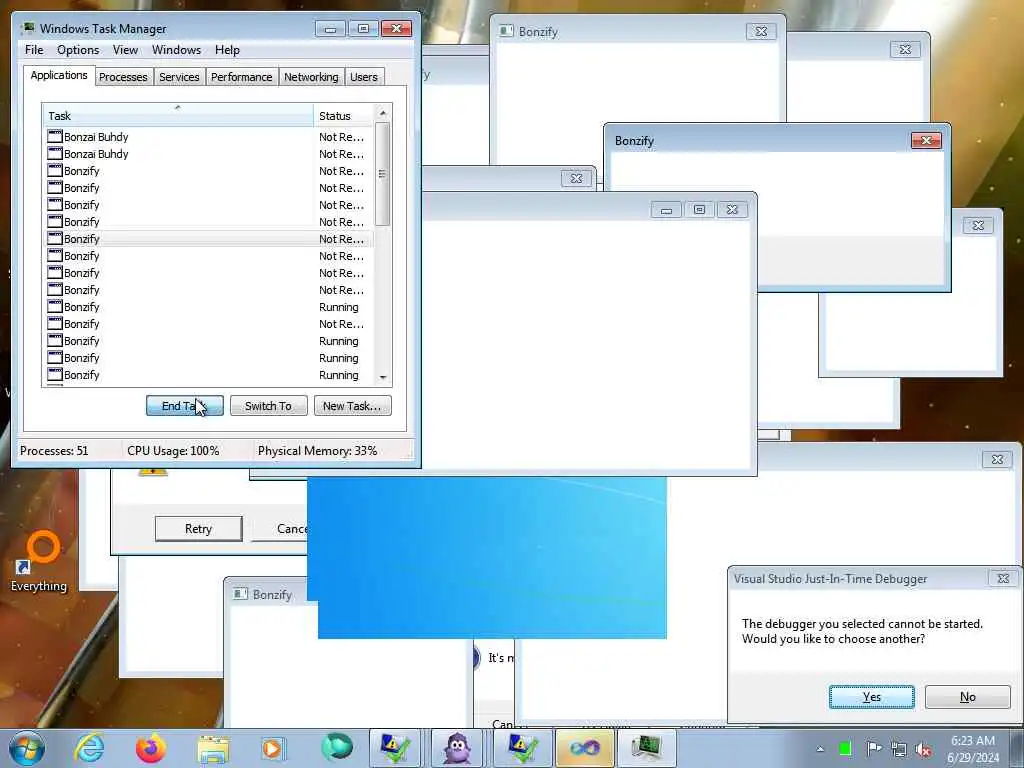Click the task list scroll-up arrow
The image size is (1024, 768).
click(x=383, y=113)
